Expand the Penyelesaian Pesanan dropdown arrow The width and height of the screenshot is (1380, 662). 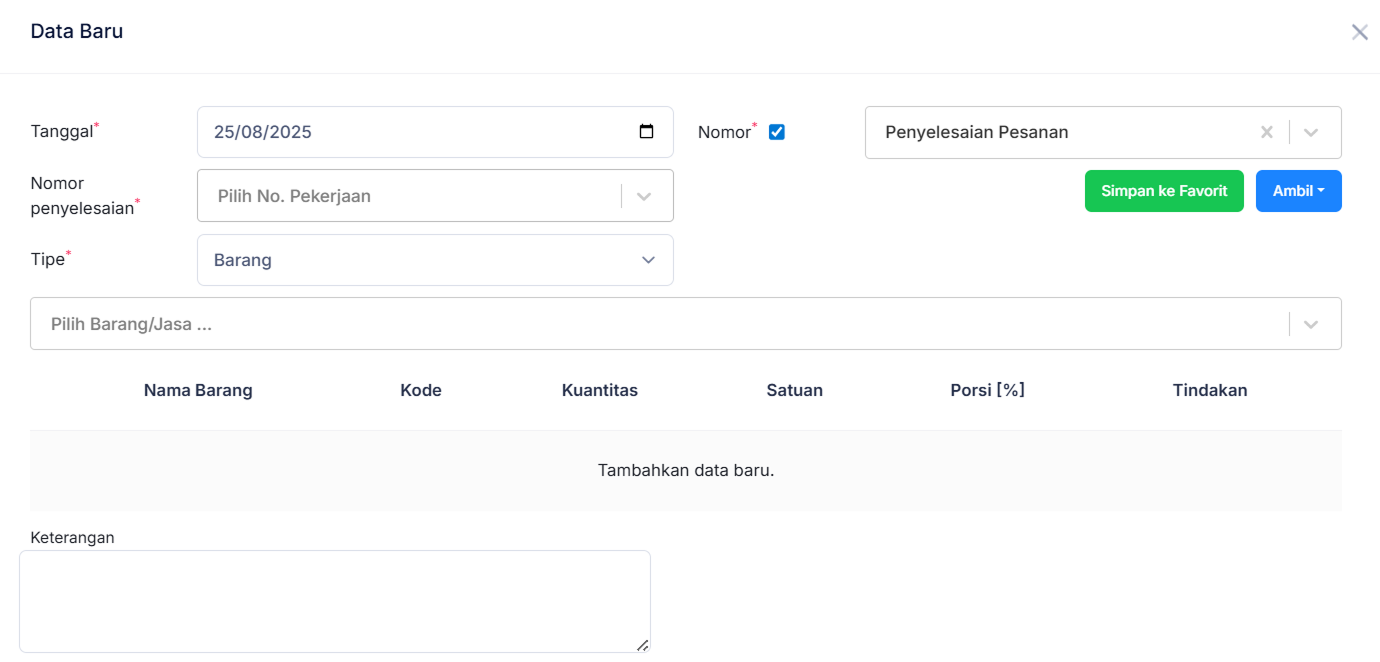tap(1311, 132)
